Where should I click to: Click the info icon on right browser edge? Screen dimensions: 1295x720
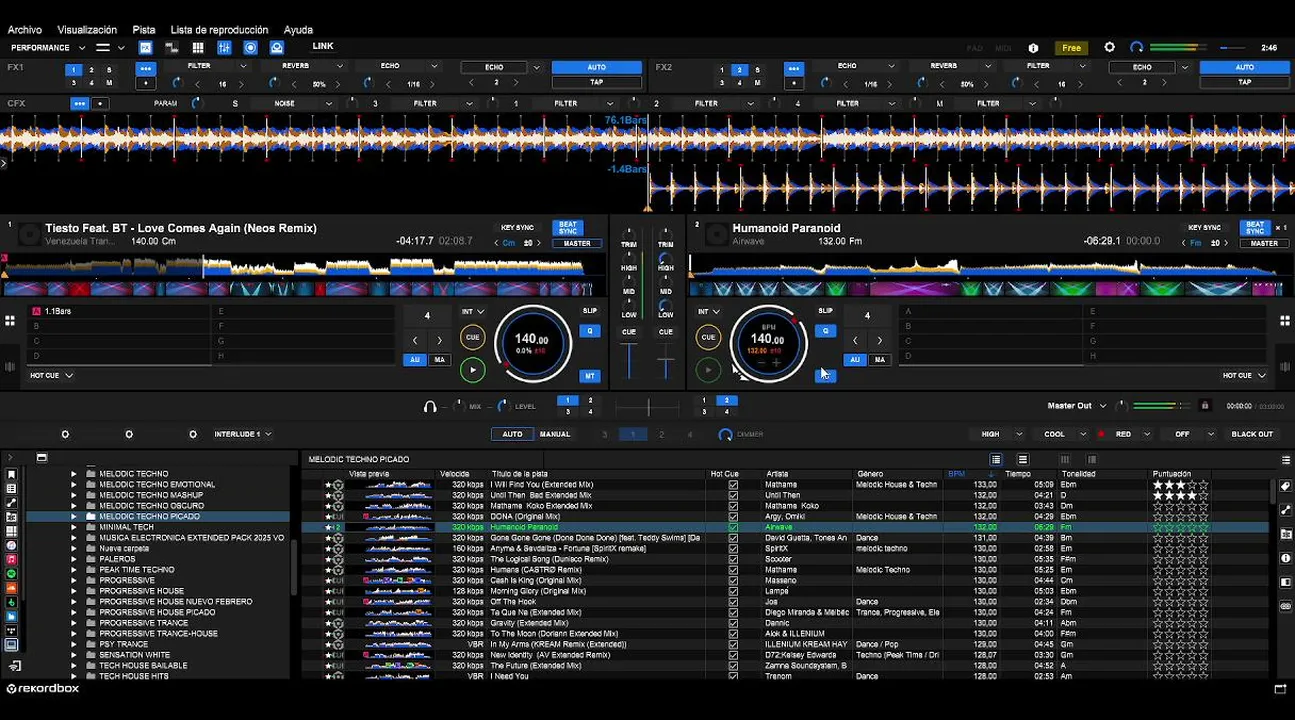[x=1286, y=558]
